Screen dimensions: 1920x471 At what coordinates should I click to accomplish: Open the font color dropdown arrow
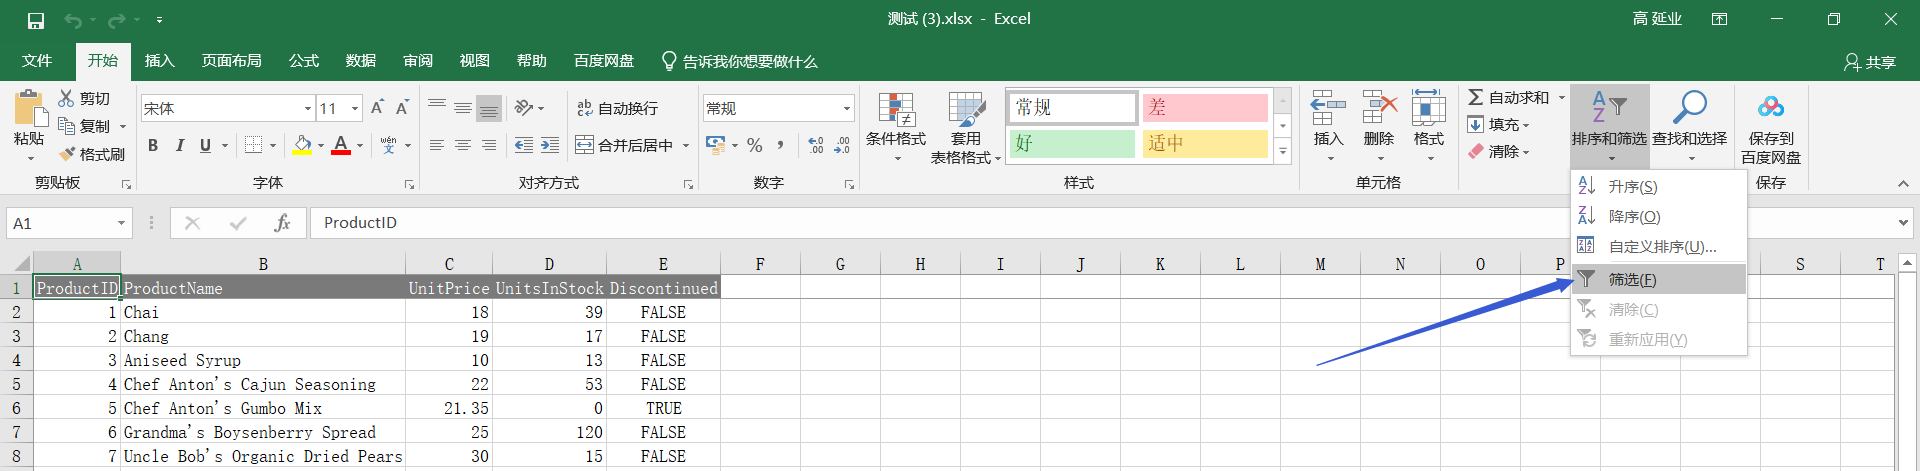tap(360, 145)
